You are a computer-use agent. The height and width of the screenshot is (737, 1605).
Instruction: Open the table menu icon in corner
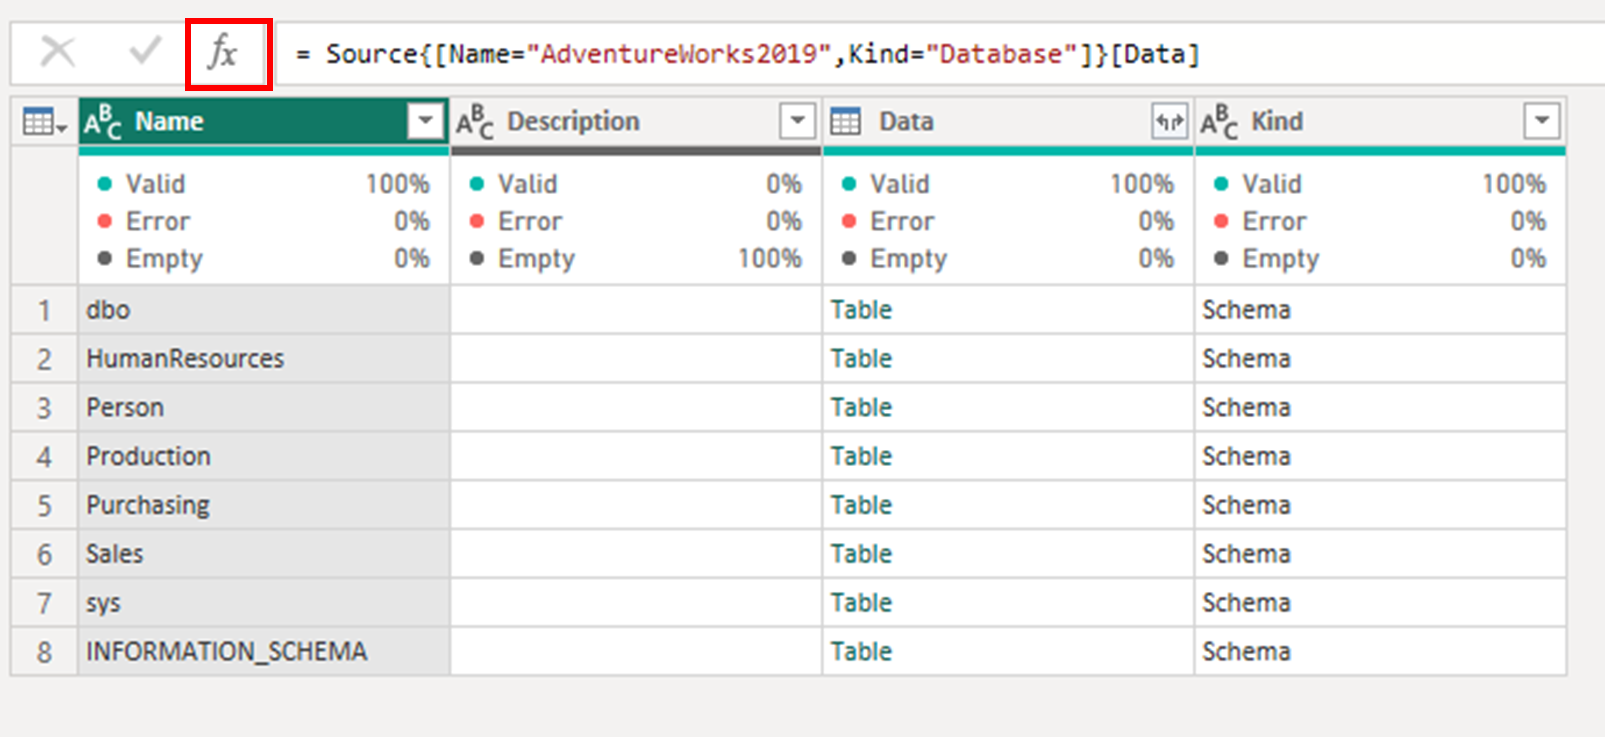point(44,122)
